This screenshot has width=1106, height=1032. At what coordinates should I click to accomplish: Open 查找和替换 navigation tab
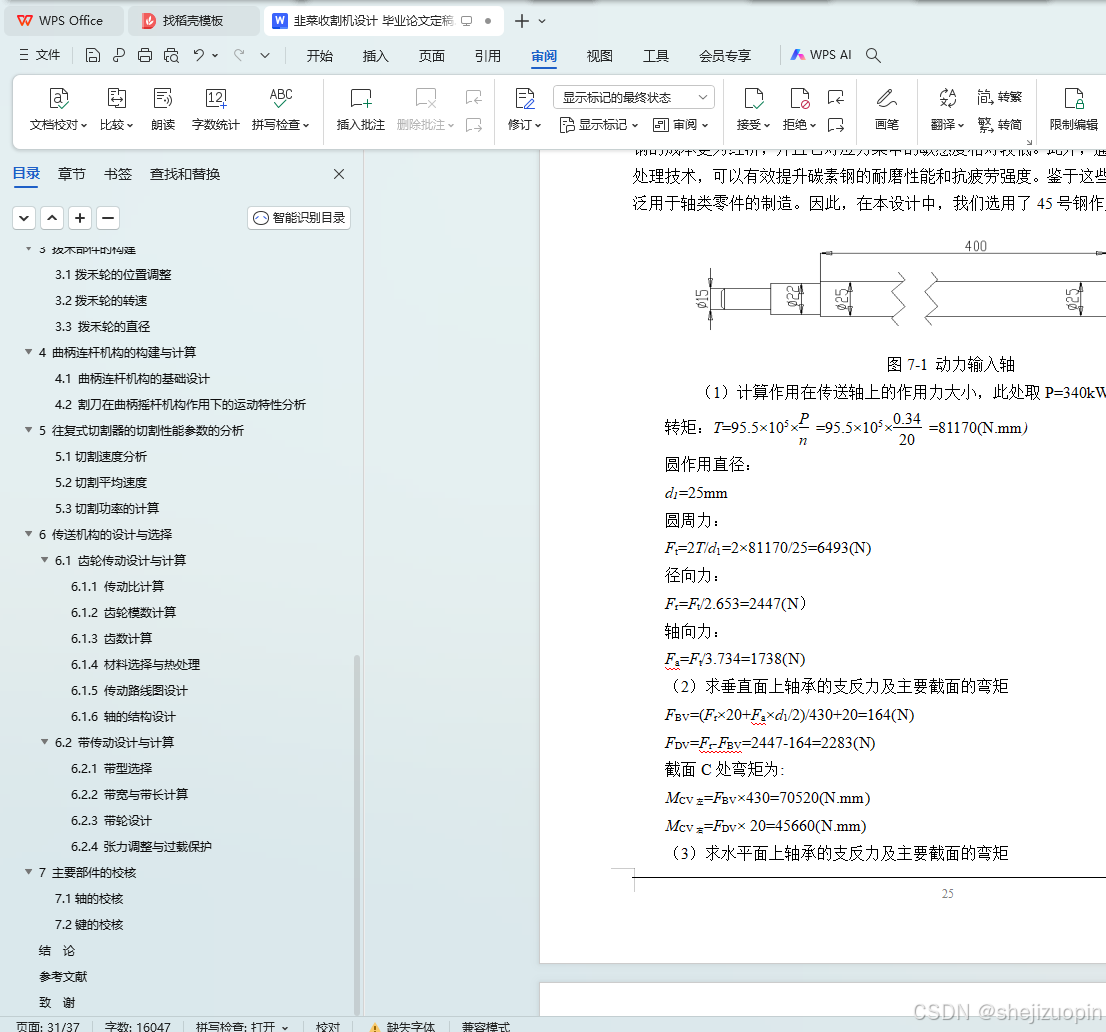185,174
